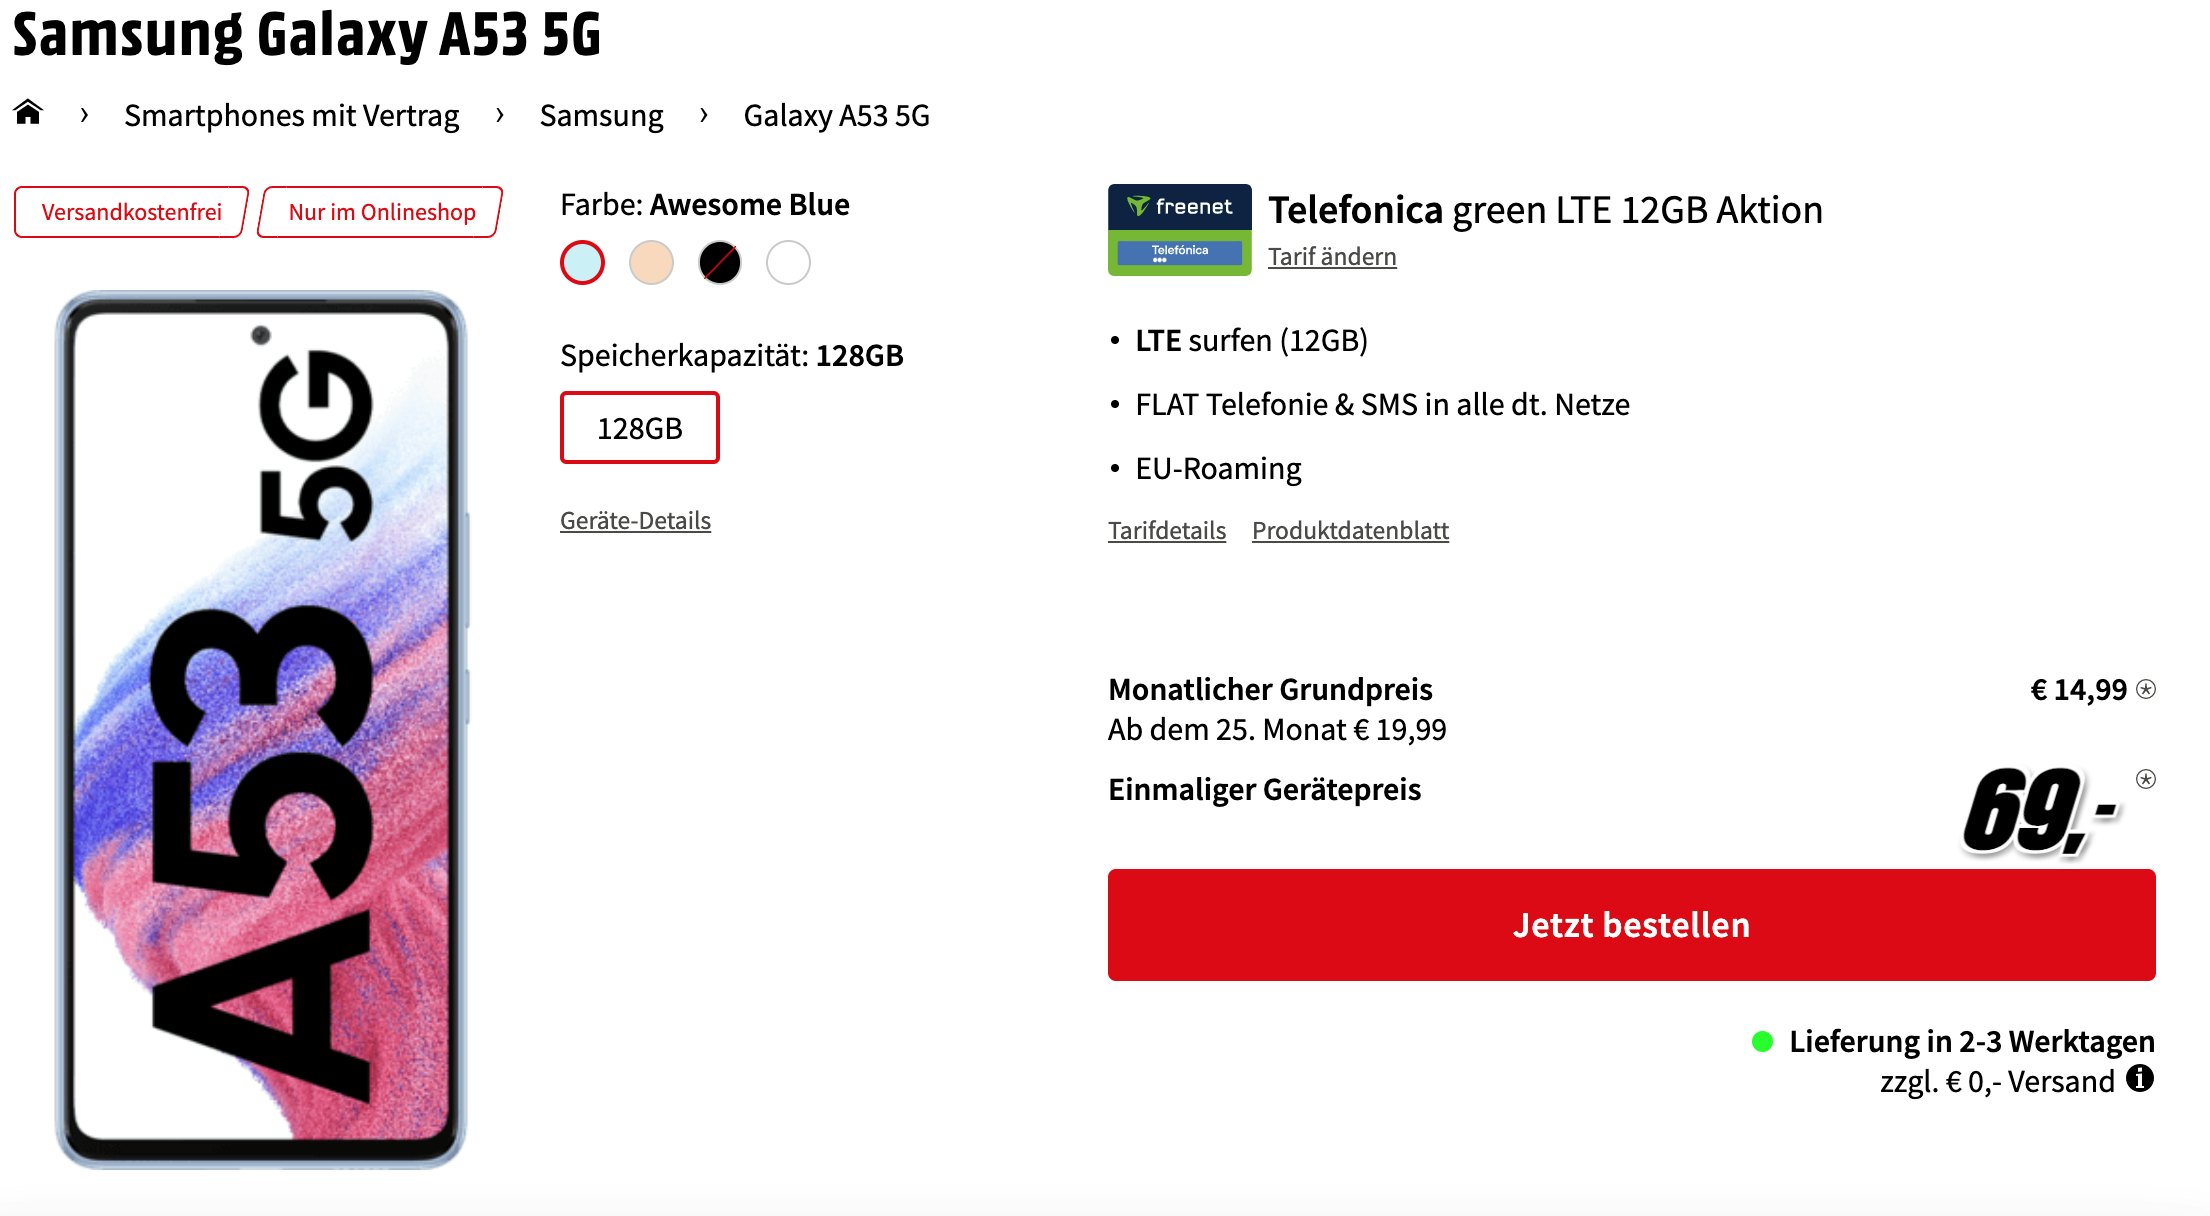This screenshot has height=1216, width=2210.
Task: Click Tarif ändern to change tariff
Action: coord(1331,256)
